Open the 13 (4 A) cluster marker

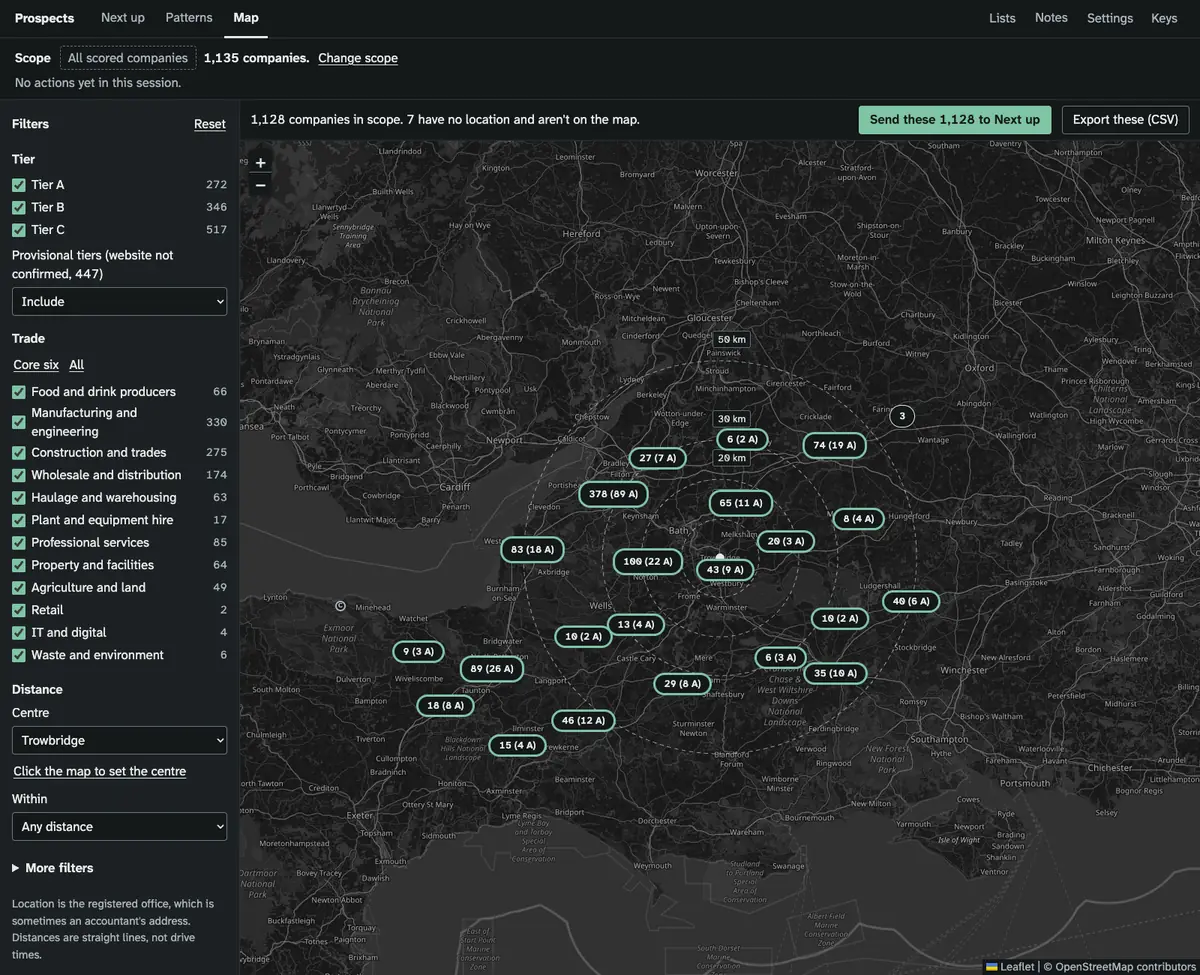pyautogui.click(x=636, y=624)
